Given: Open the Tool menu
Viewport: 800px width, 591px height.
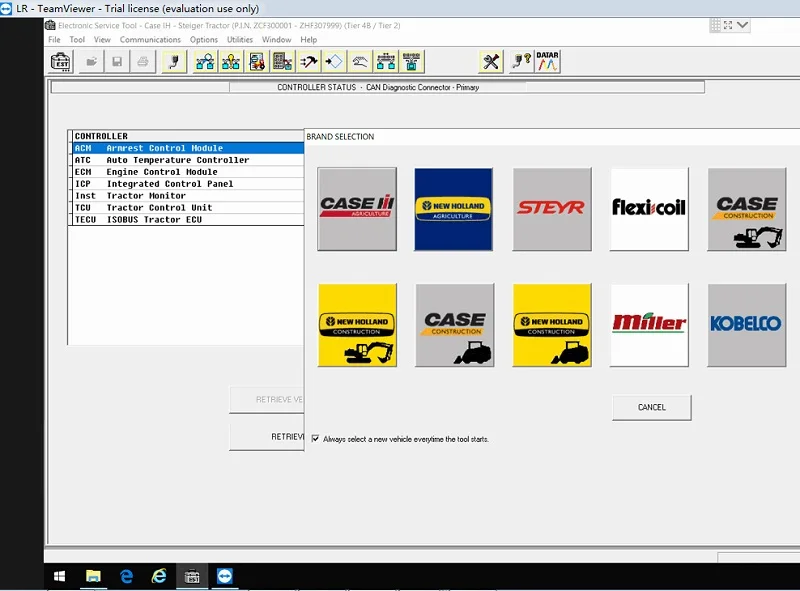Looking at the screenshot, I should coord(77,39).
